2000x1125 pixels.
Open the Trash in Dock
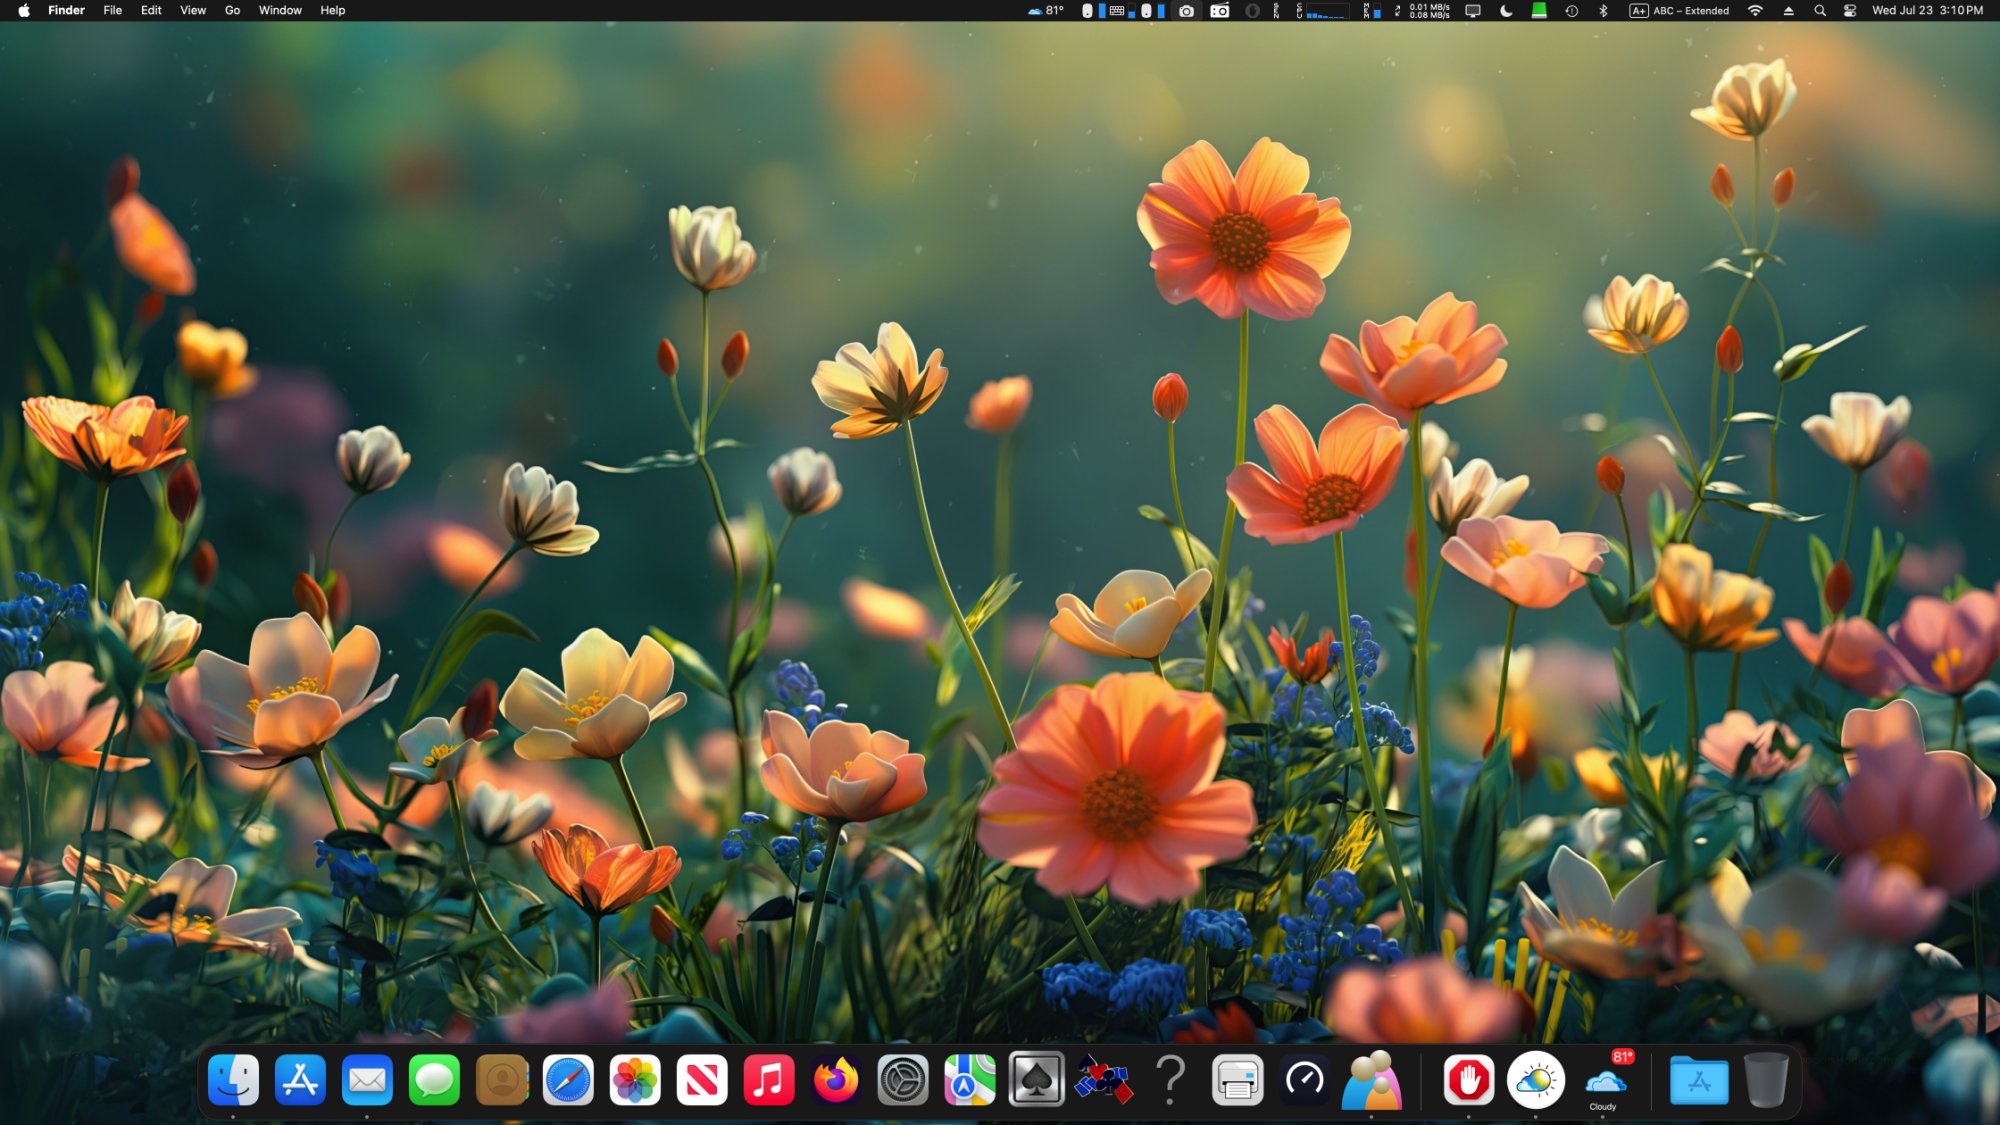click(1766, 1080)
